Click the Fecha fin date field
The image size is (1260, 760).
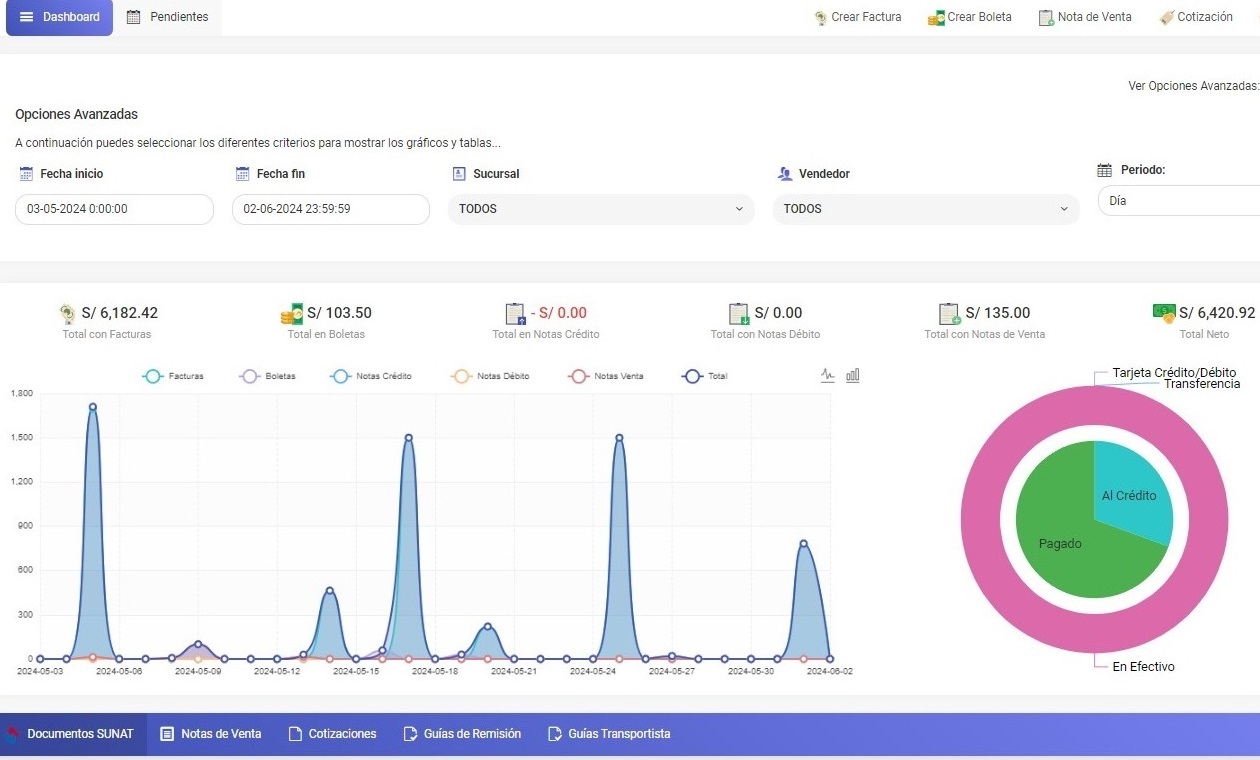click(x=331, y=209)
